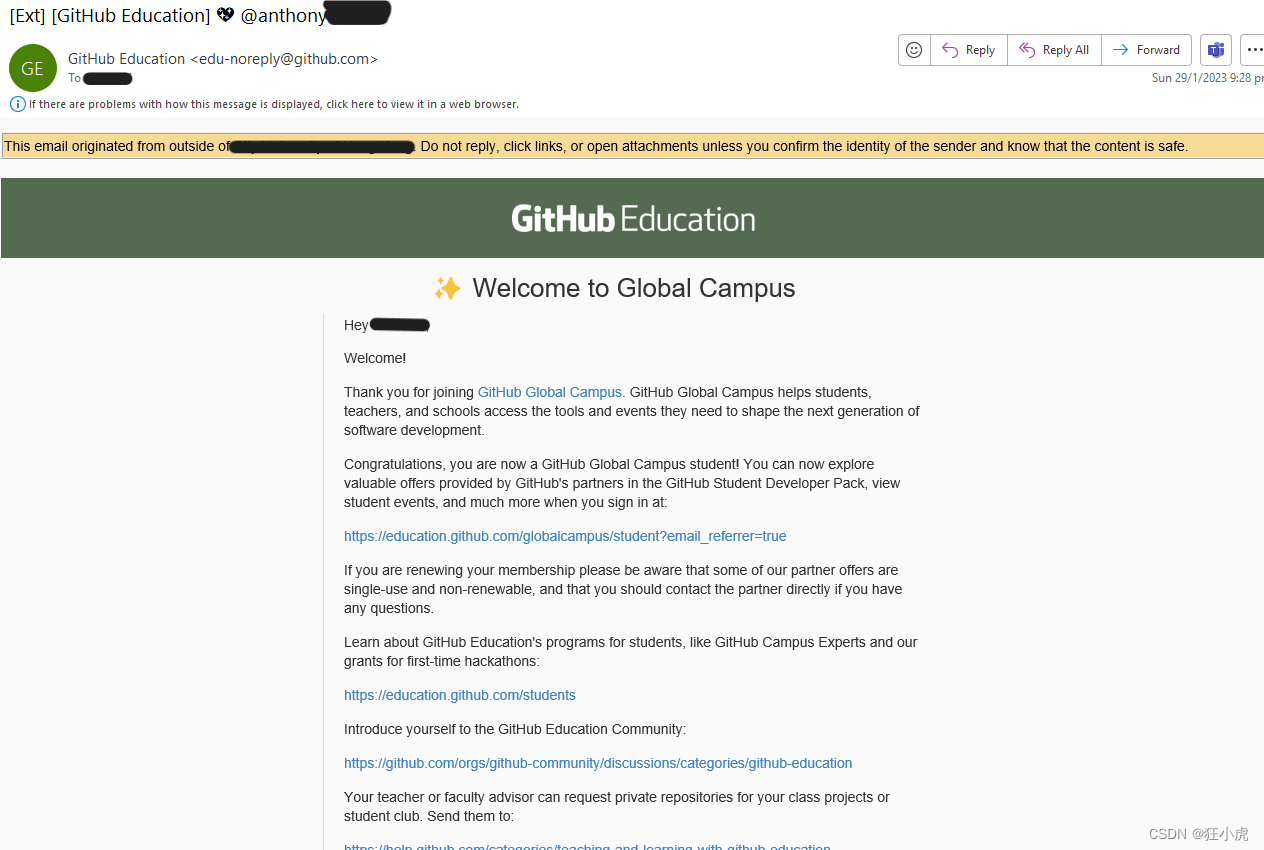The image size is (1264, 850).
Task: Click the GitHub Education header banner
Action: 632,217
